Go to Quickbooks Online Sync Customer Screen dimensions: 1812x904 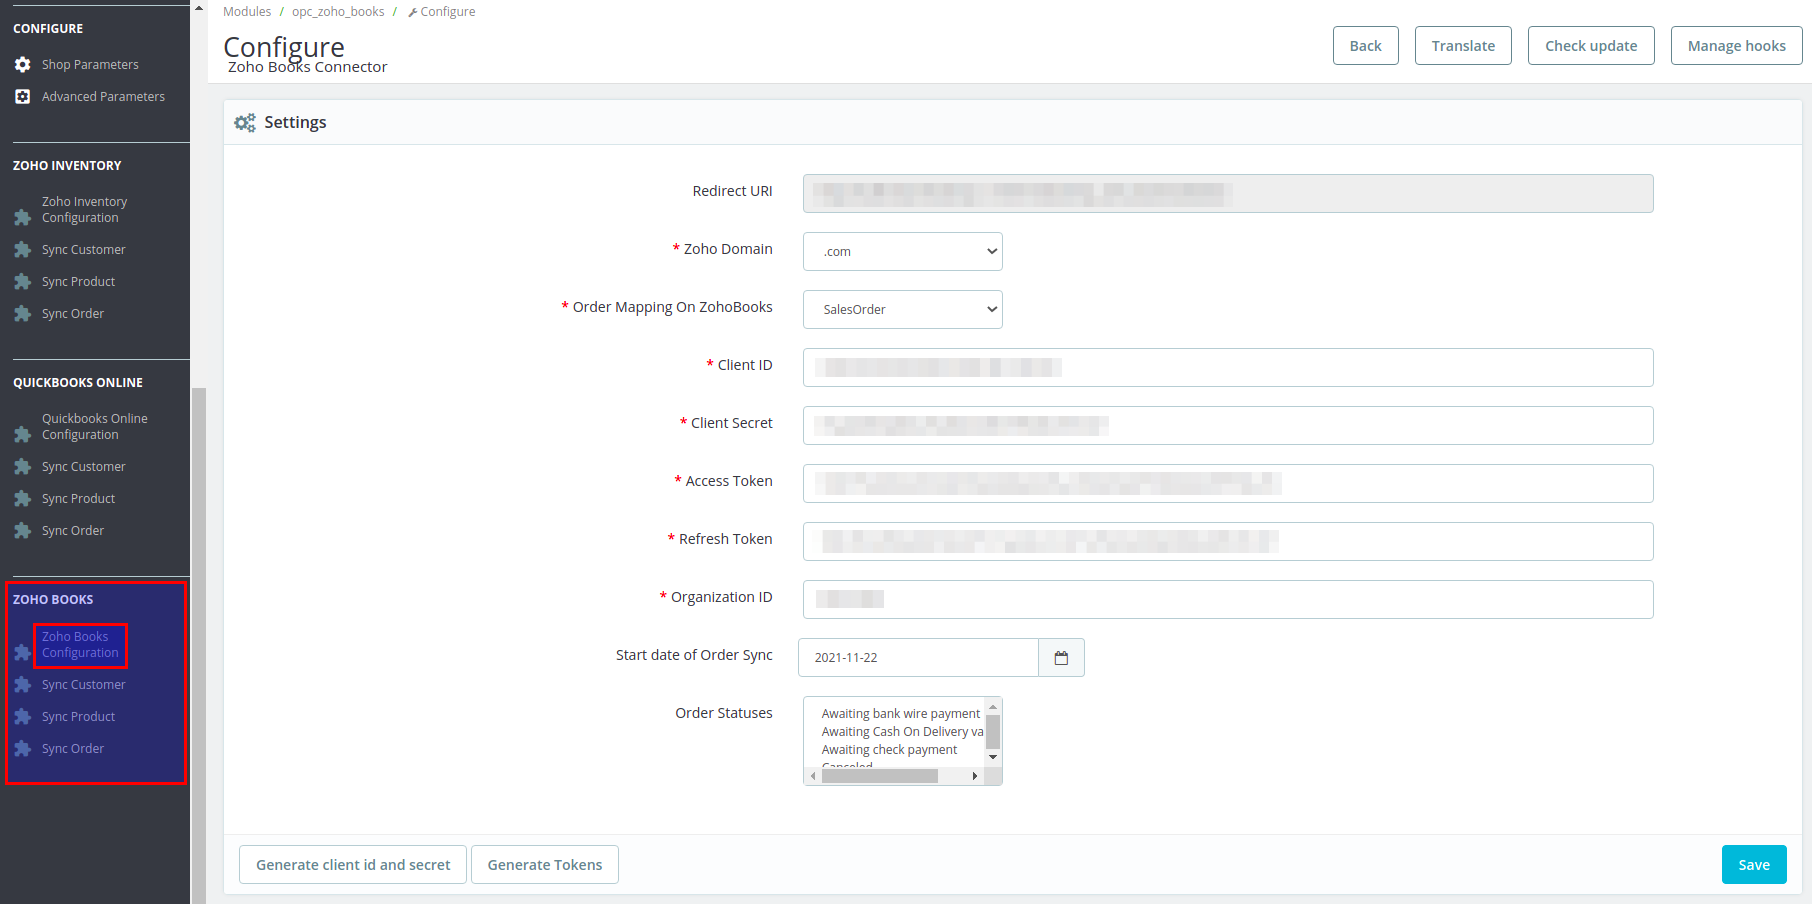84,467
